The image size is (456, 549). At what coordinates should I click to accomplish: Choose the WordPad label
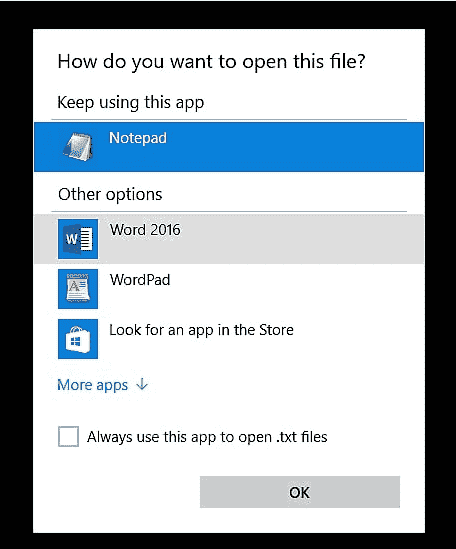(140, 280)
